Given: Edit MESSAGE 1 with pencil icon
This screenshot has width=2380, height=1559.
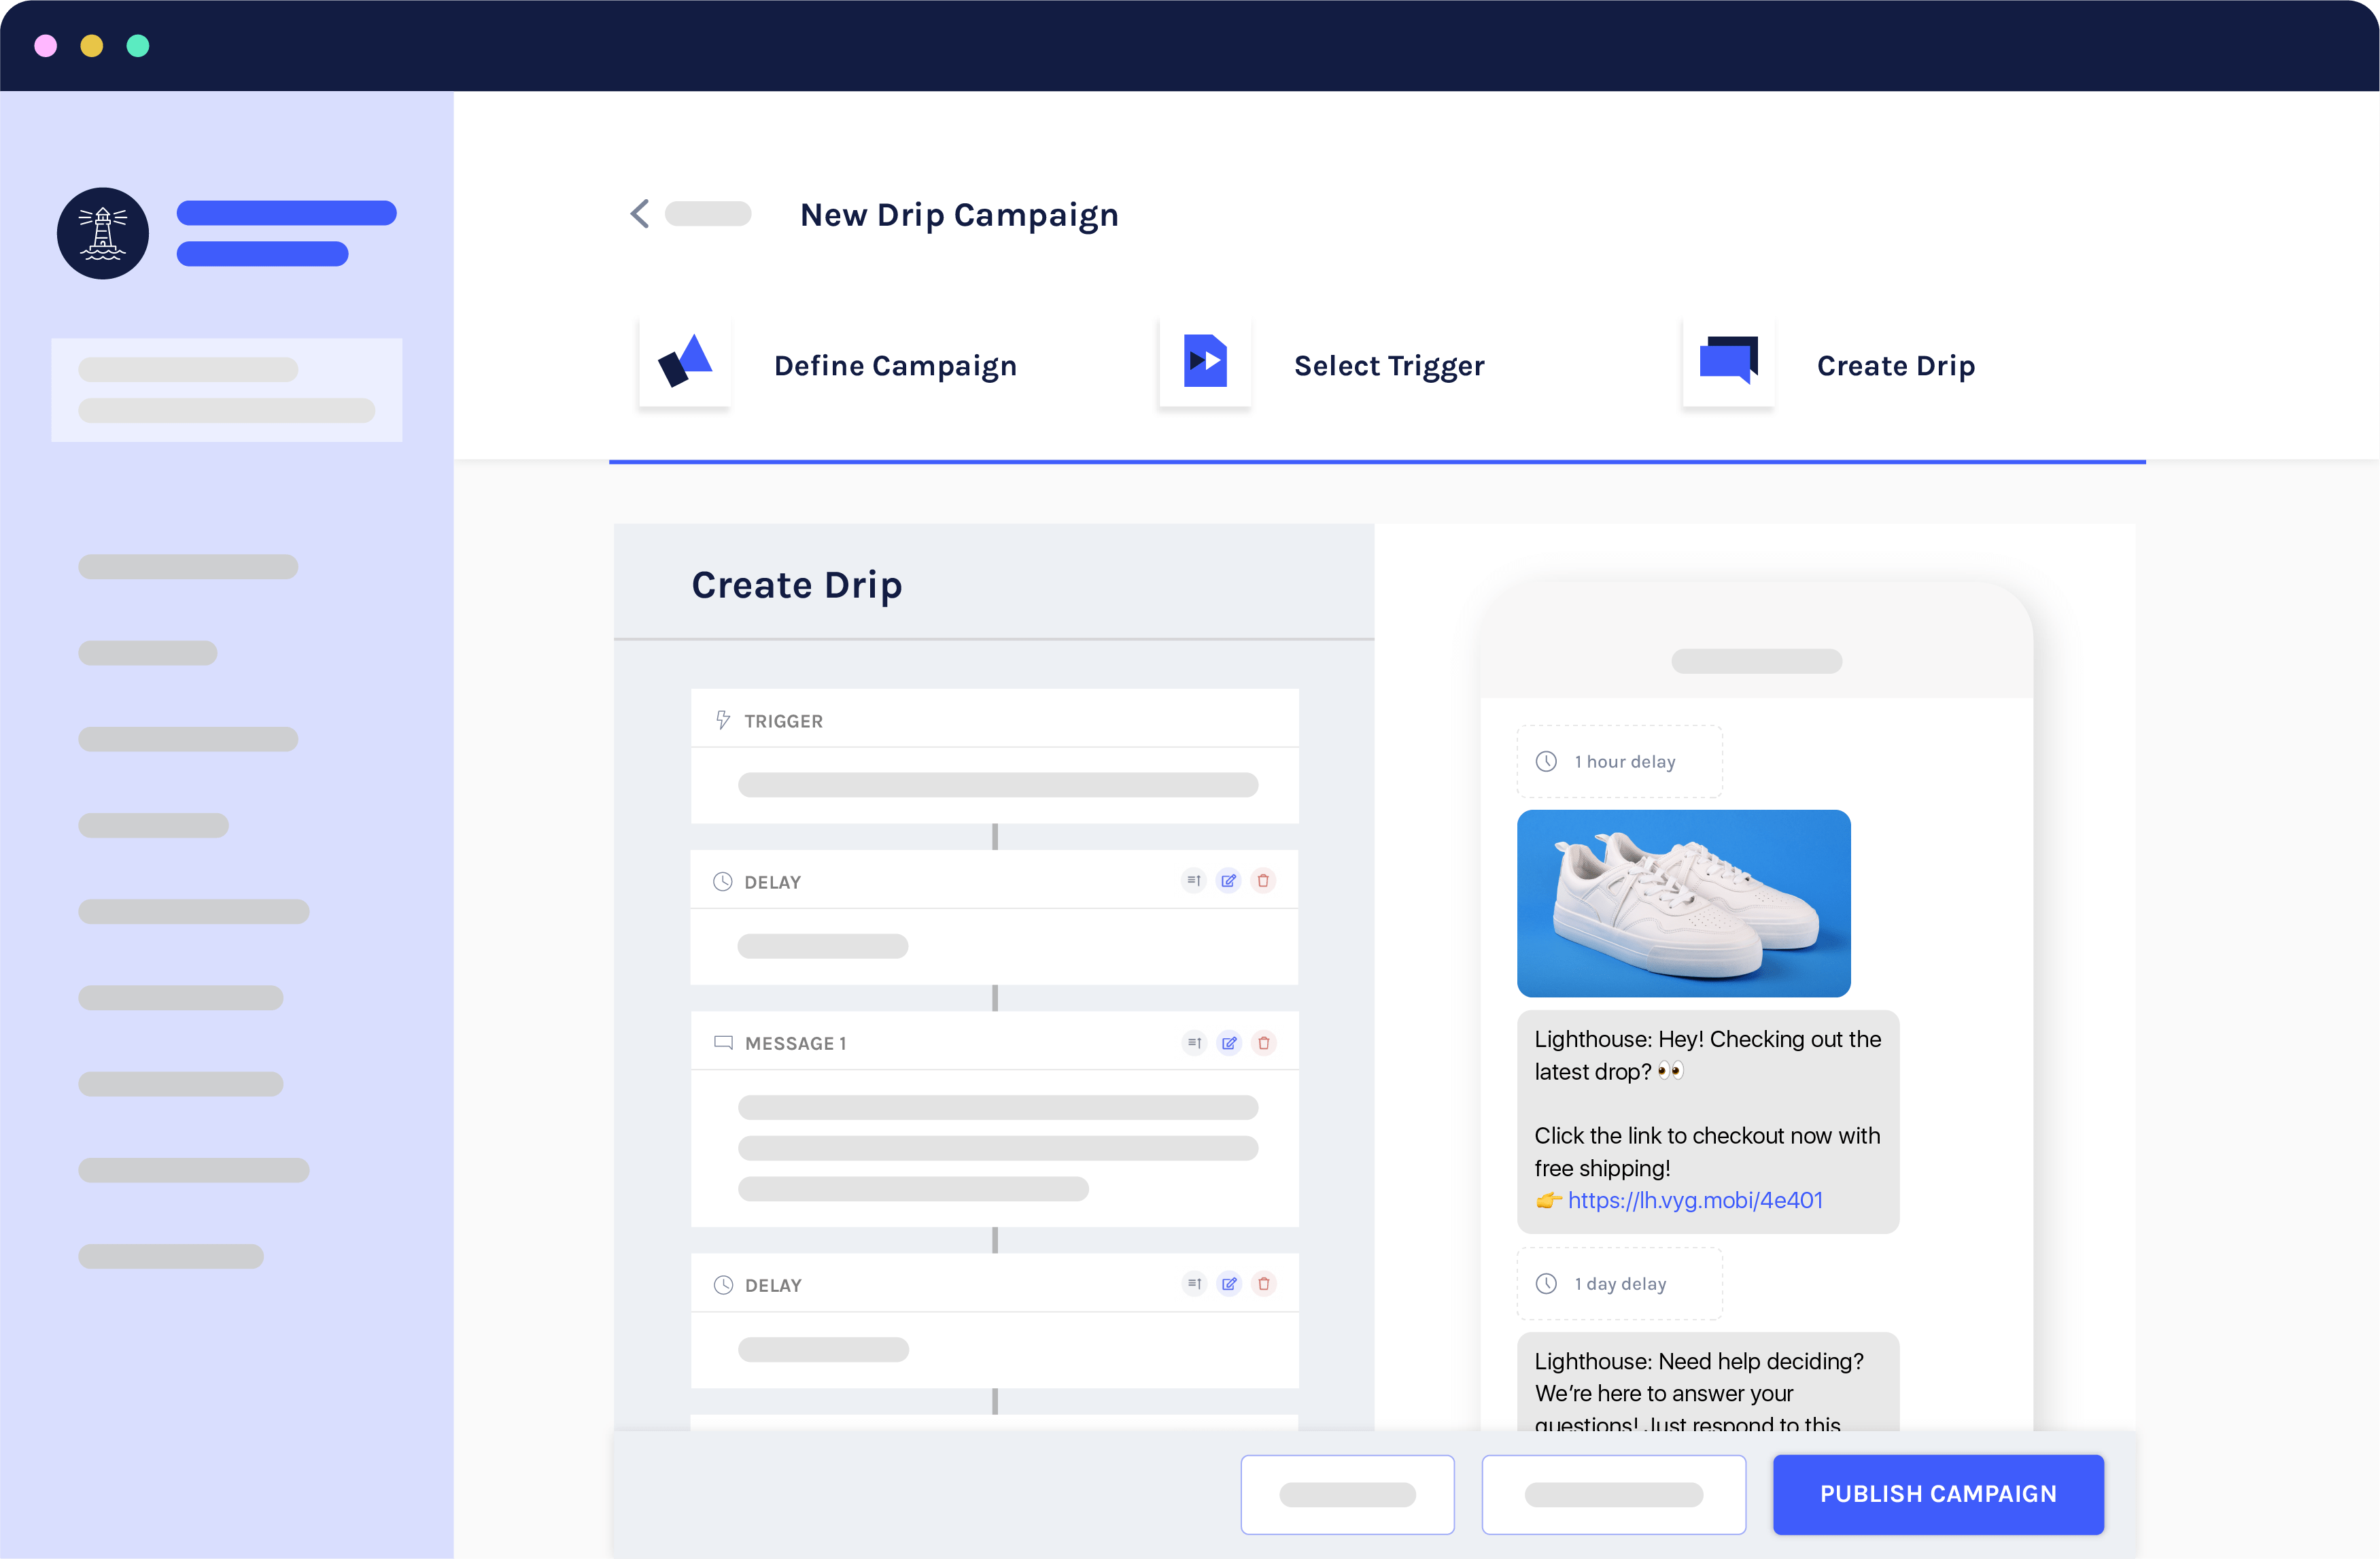Looking at the screenshot, I should tap(1229, 1043).
